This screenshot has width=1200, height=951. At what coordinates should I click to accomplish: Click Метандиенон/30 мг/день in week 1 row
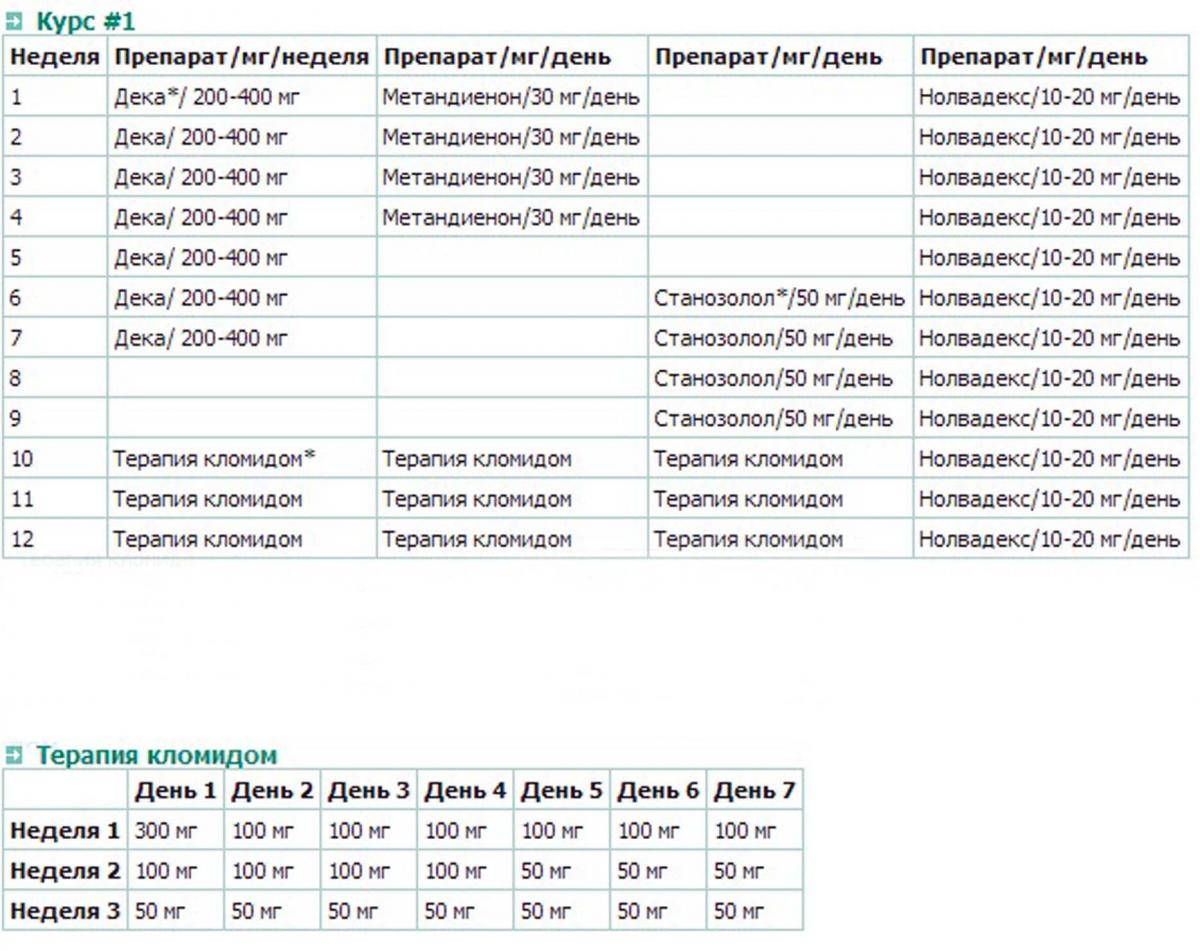click(x=510, y=97)
